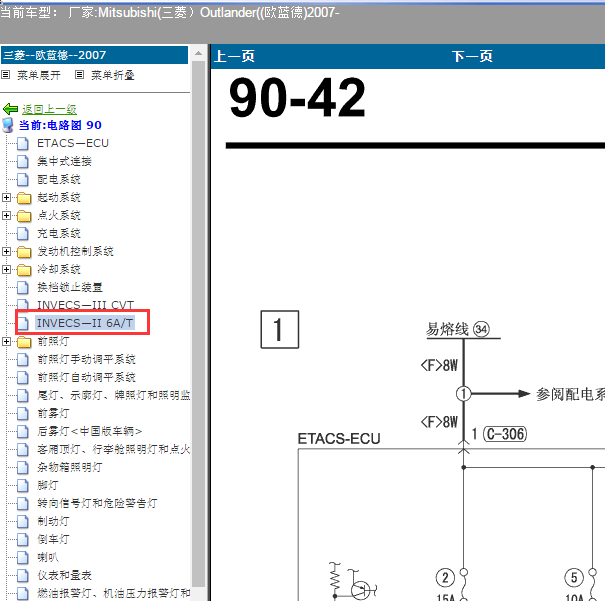Screen dimensions: 605x601
Task: Click the sidebar vertical scrollbar track
Action: (199, 324)
